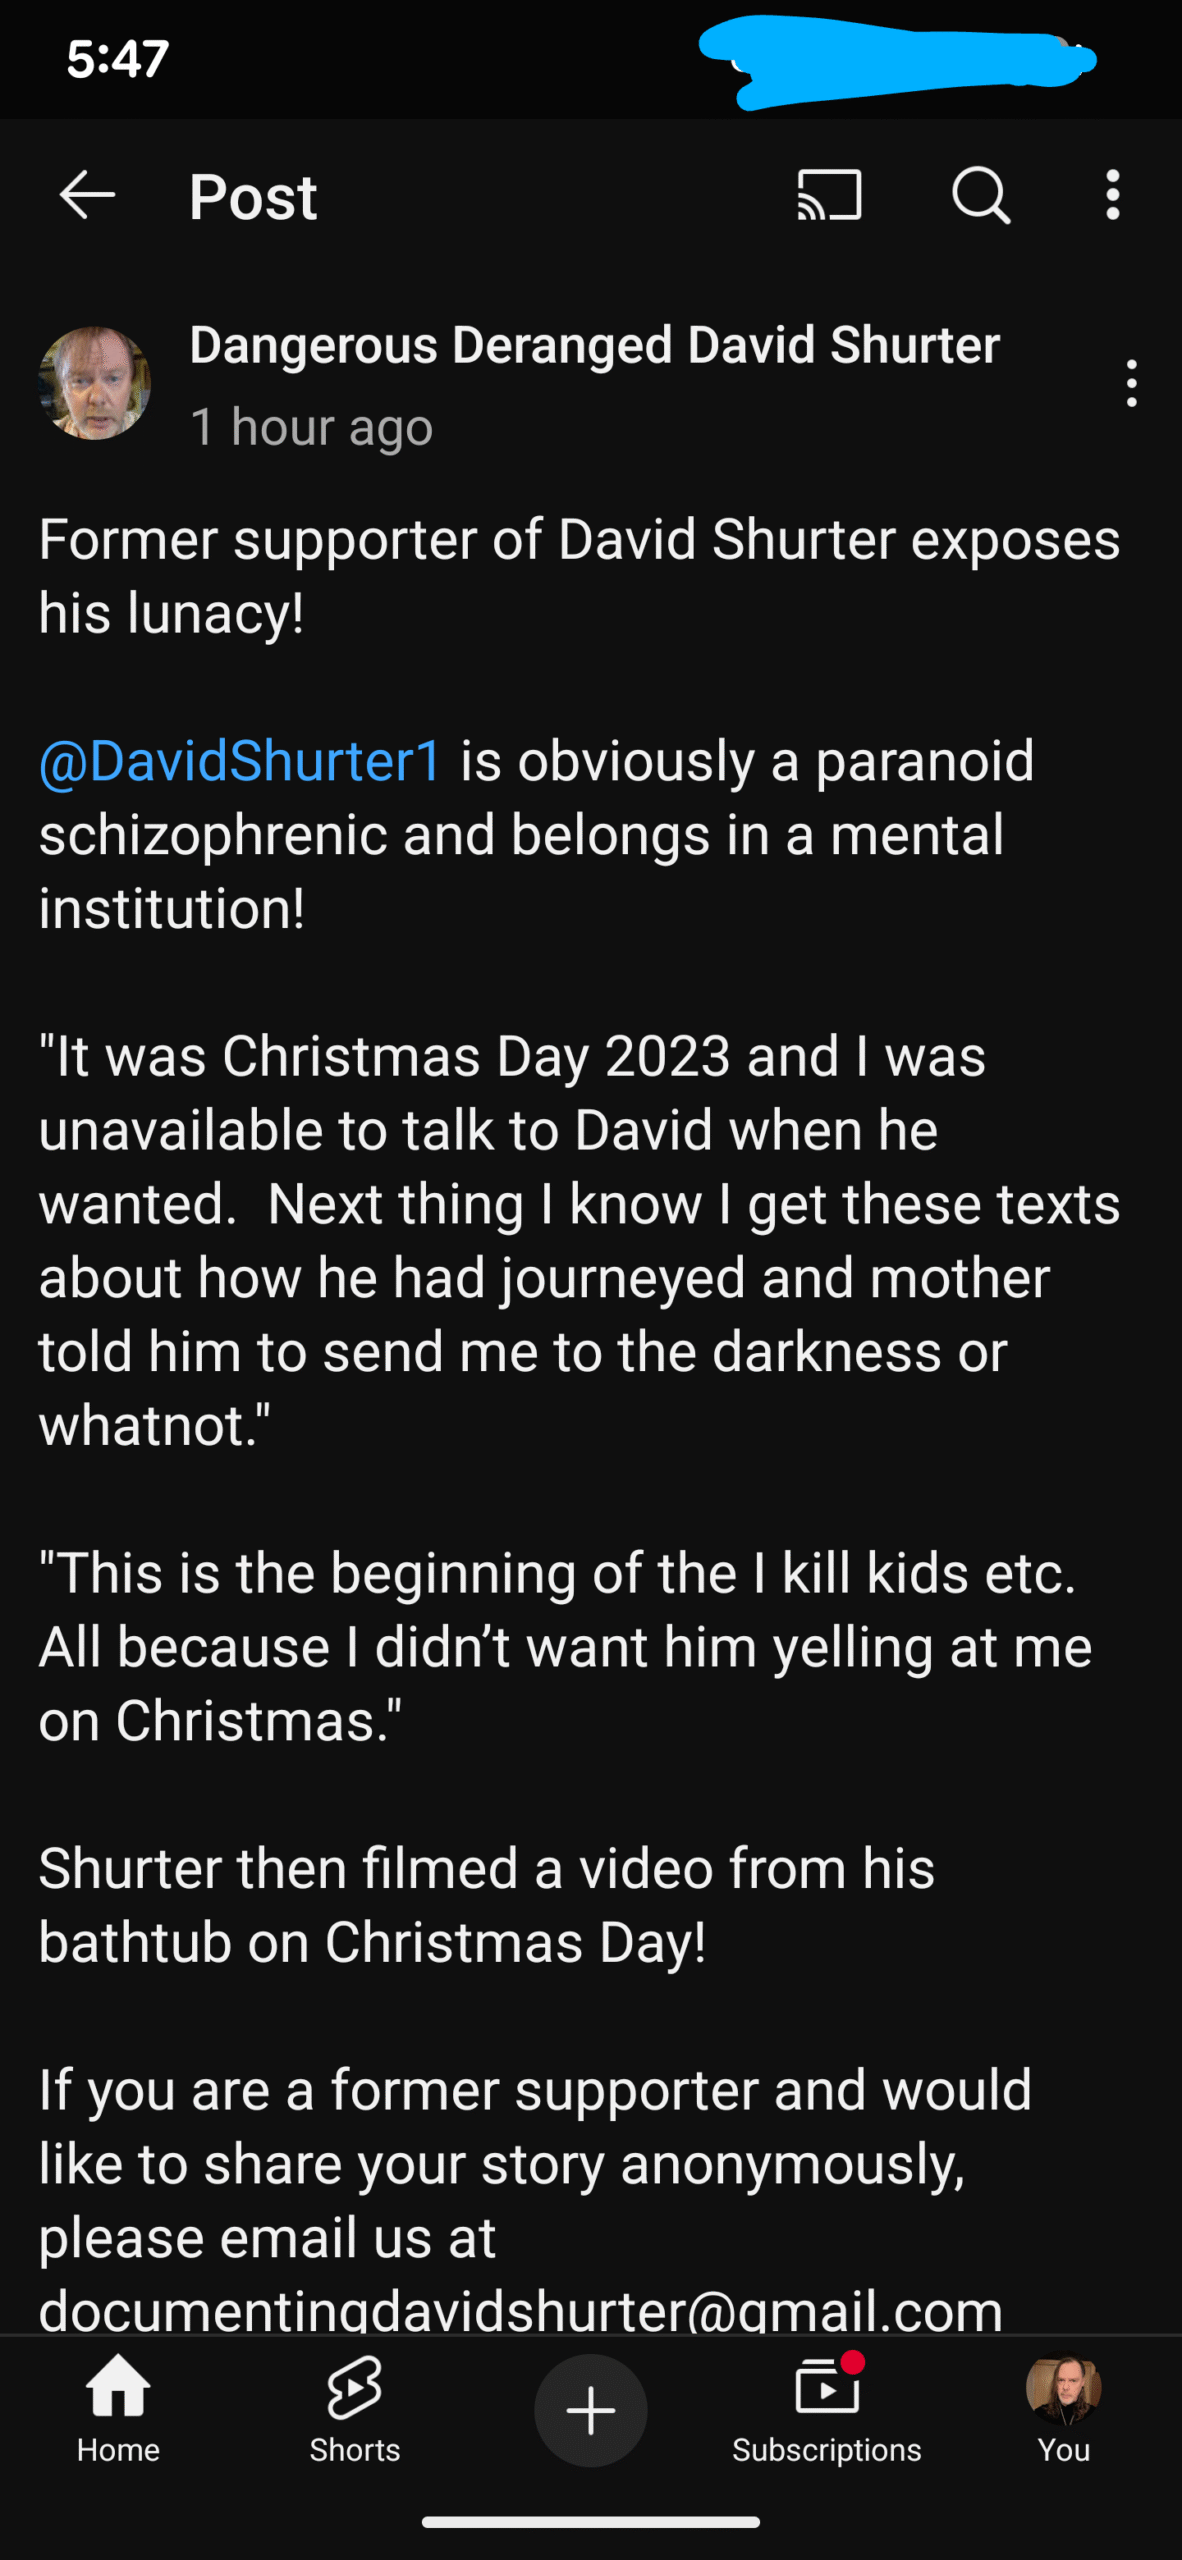Tap the Post page title

click(x=253, y=197)
